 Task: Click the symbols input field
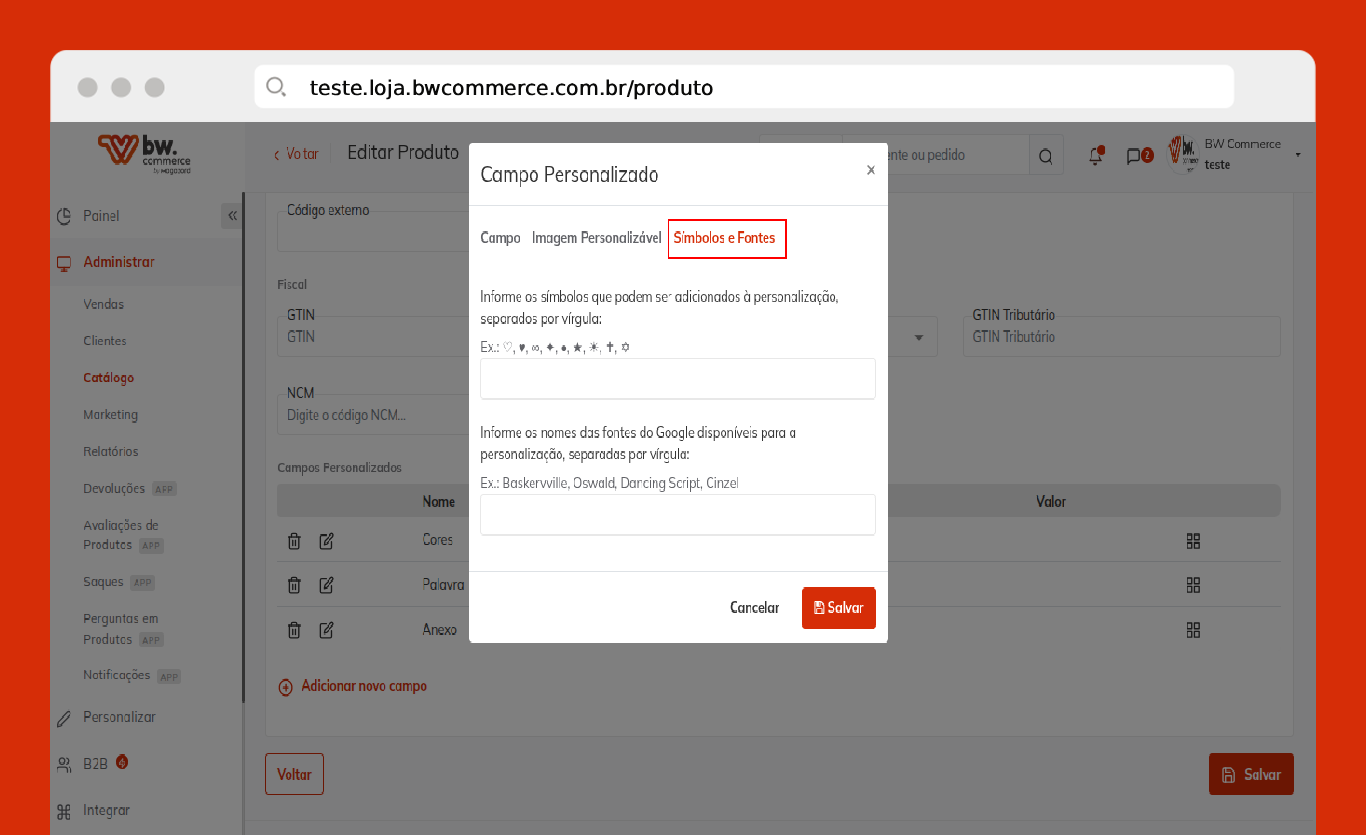click(x=677, y=379)
